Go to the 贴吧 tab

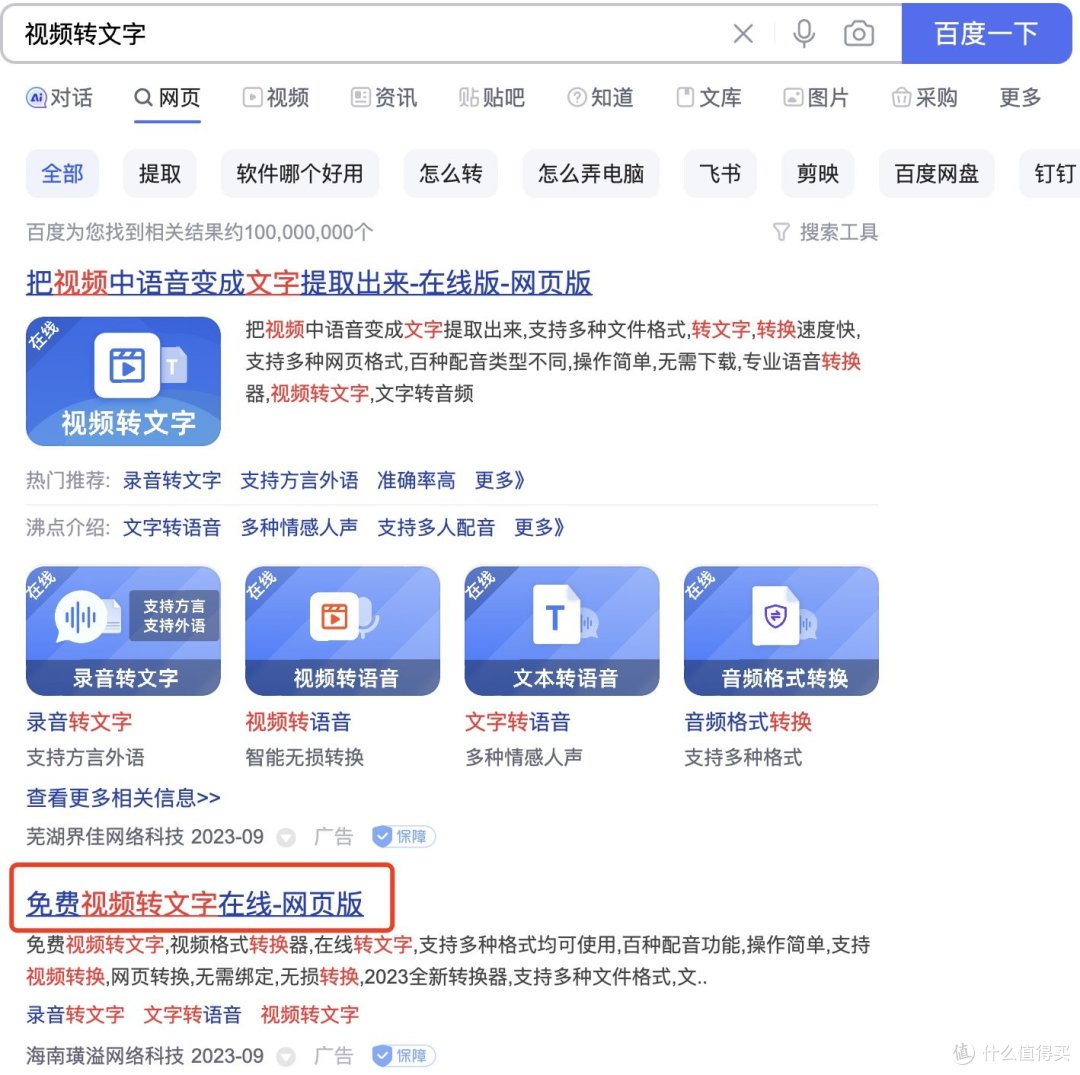click(492, 97)
